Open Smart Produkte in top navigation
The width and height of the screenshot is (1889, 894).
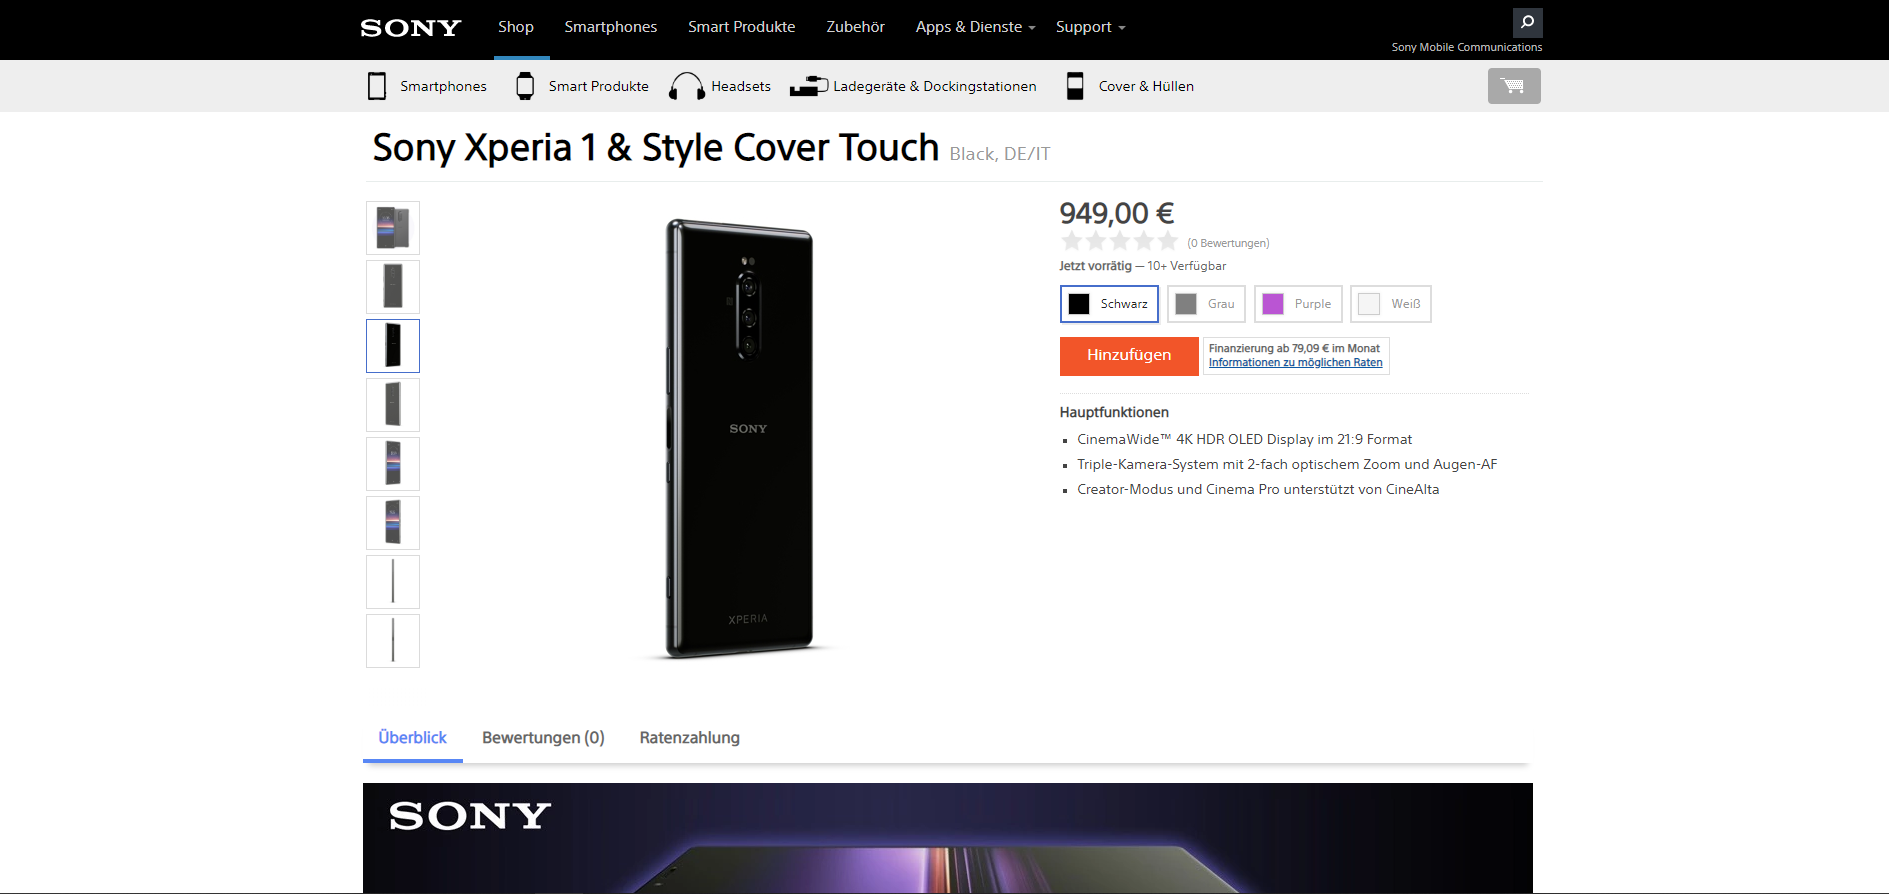point(742,27)
